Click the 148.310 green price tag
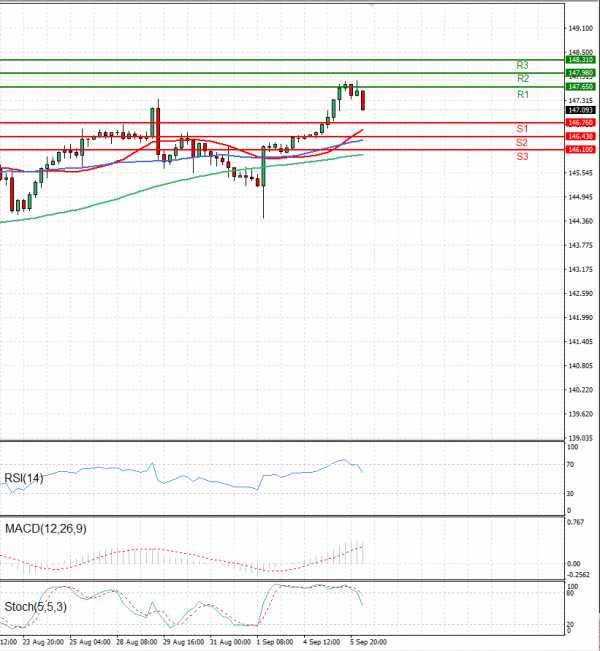 click(x=581, y=60)
